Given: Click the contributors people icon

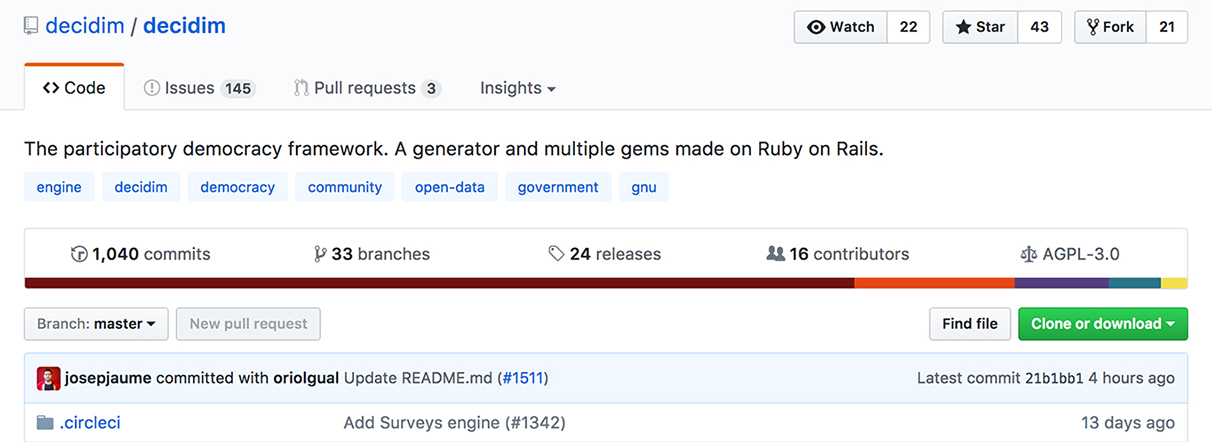Looking at the screenshot, I should click(775, 254).
